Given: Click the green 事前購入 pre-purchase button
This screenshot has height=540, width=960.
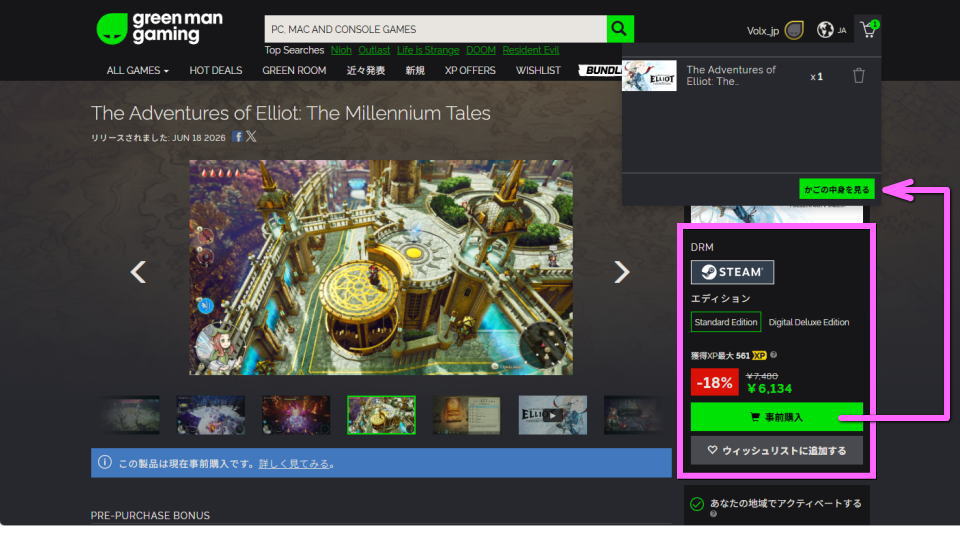Looking at the screenshot, I should [x=776, y=416].
